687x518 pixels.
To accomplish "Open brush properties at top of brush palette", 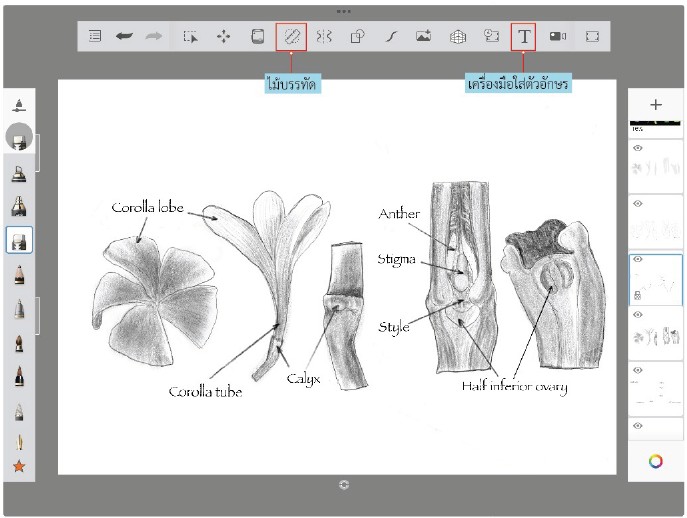I will point(19,106).
